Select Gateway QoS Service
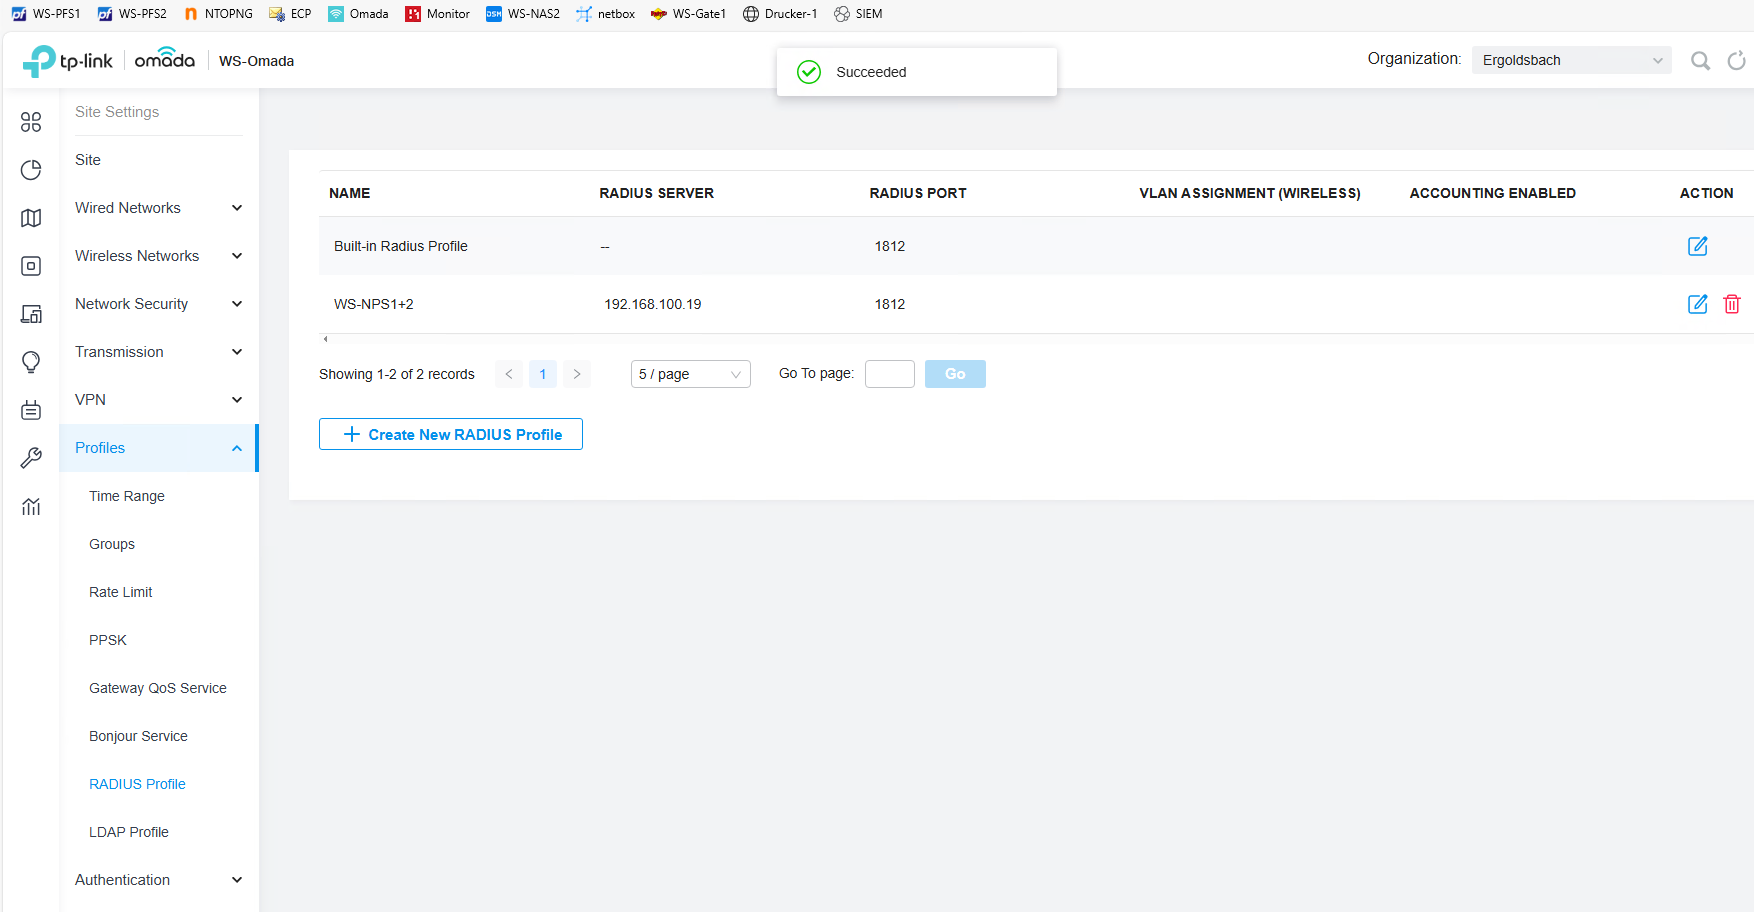1754x912 pixels. pos(158,688)
